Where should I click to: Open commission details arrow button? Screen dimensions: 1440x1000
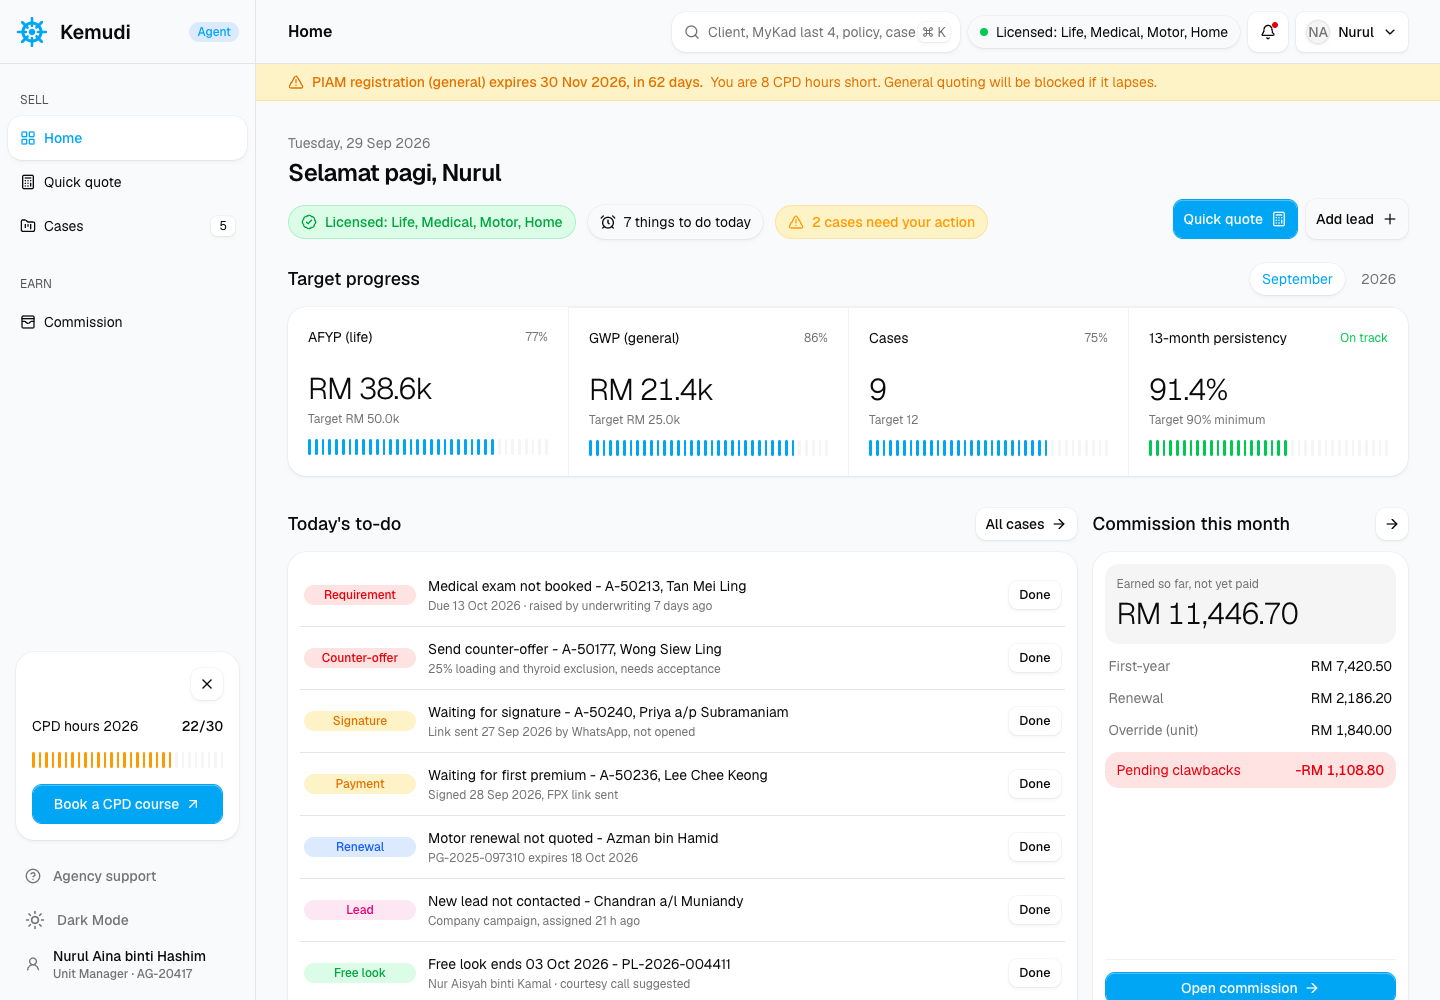click(1392, 524)
